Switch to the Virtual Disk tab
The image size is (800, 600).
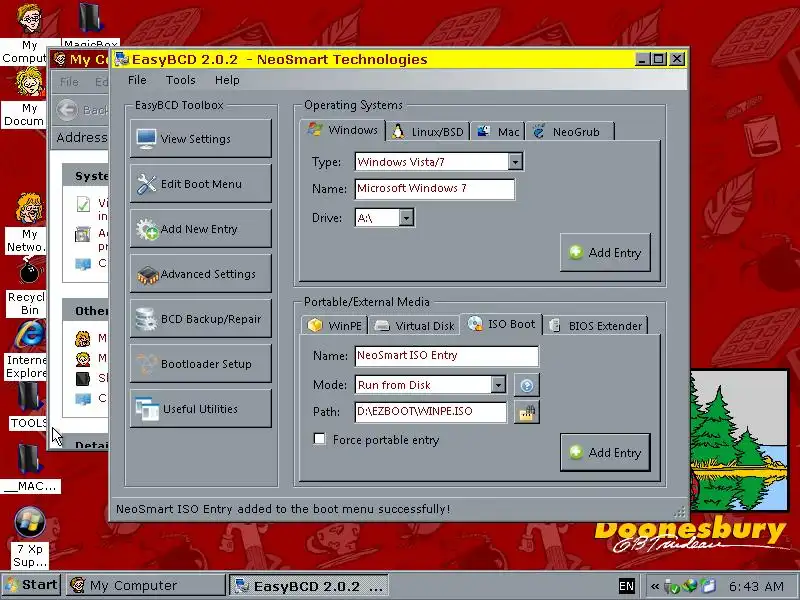click(x=414, y=326)
